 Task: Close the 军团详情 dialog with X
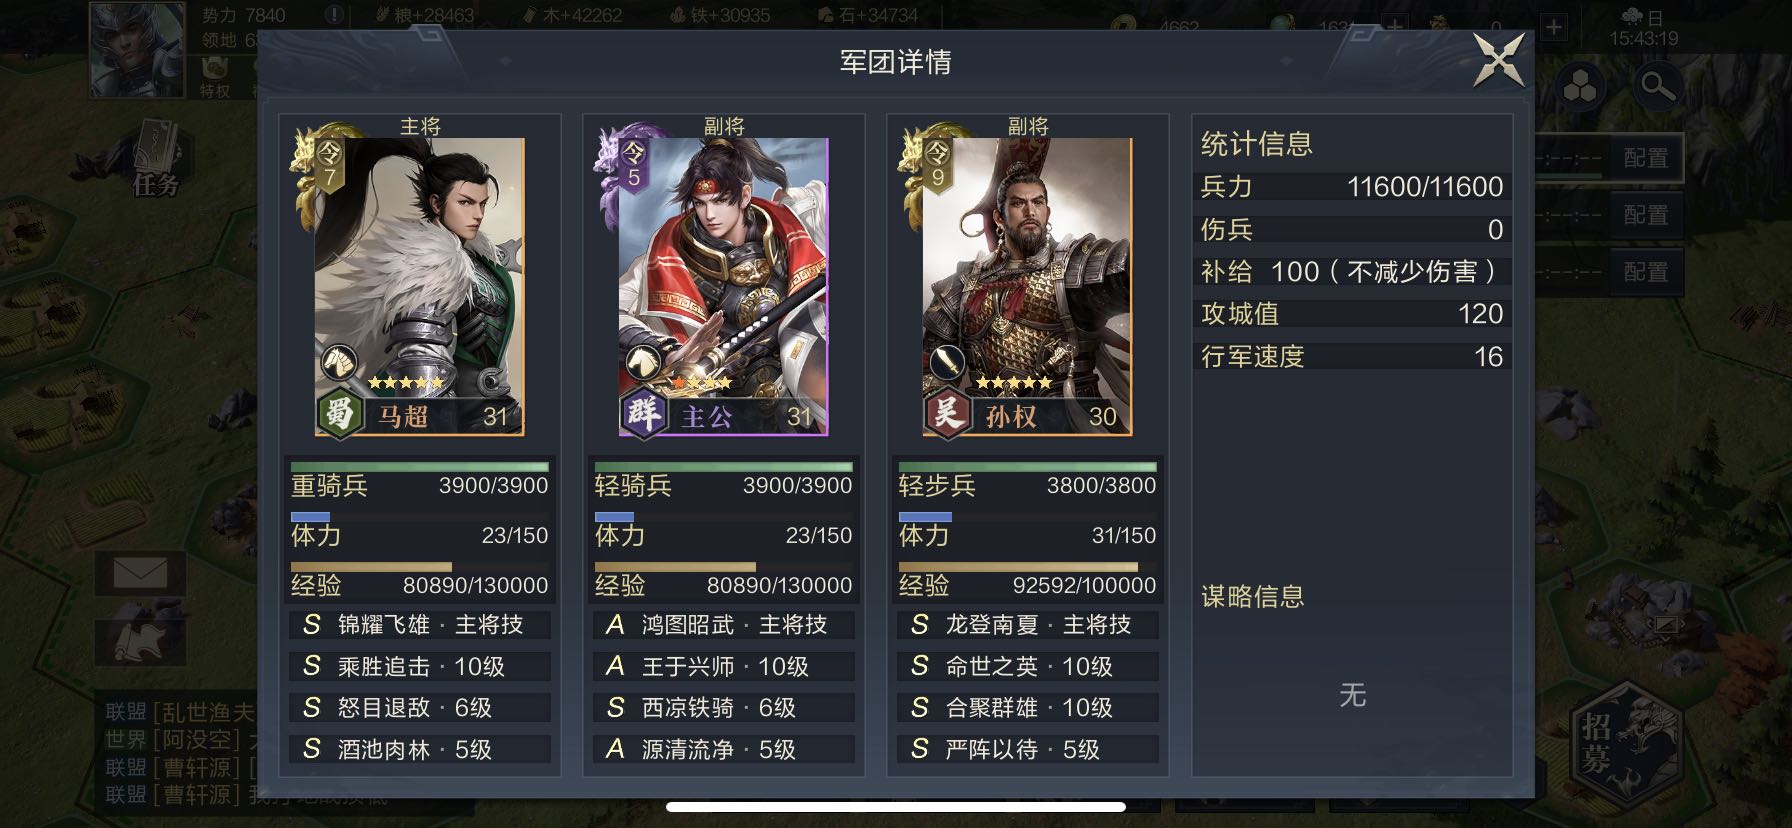(x=1499, y=60)
